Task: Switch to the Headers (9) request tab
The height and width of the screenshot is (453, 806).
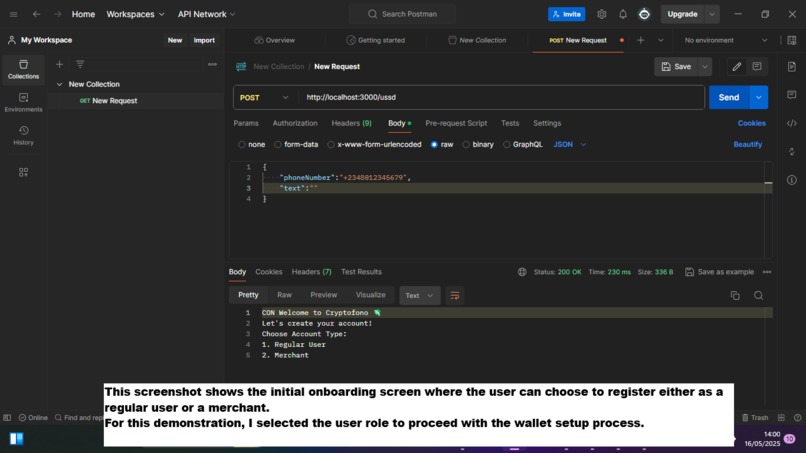Action: 352,123
